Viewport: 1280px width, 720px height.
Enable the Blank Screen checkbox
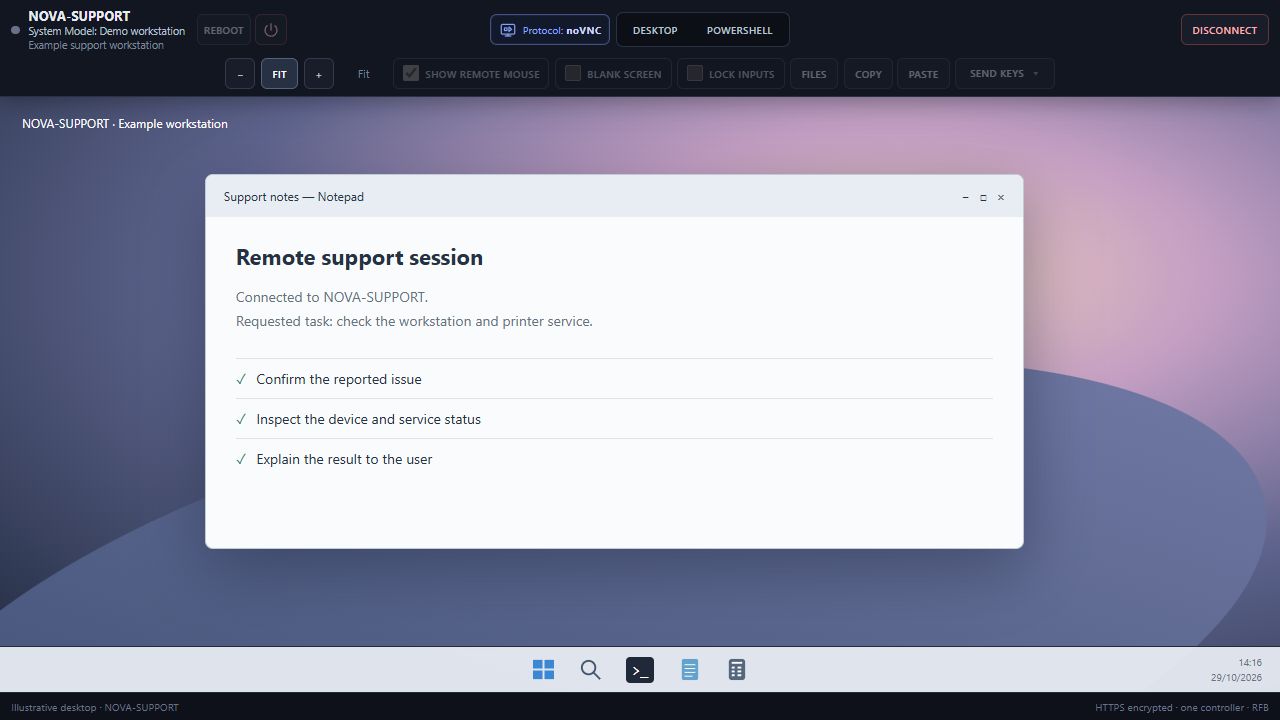click(x=573, y=73)
